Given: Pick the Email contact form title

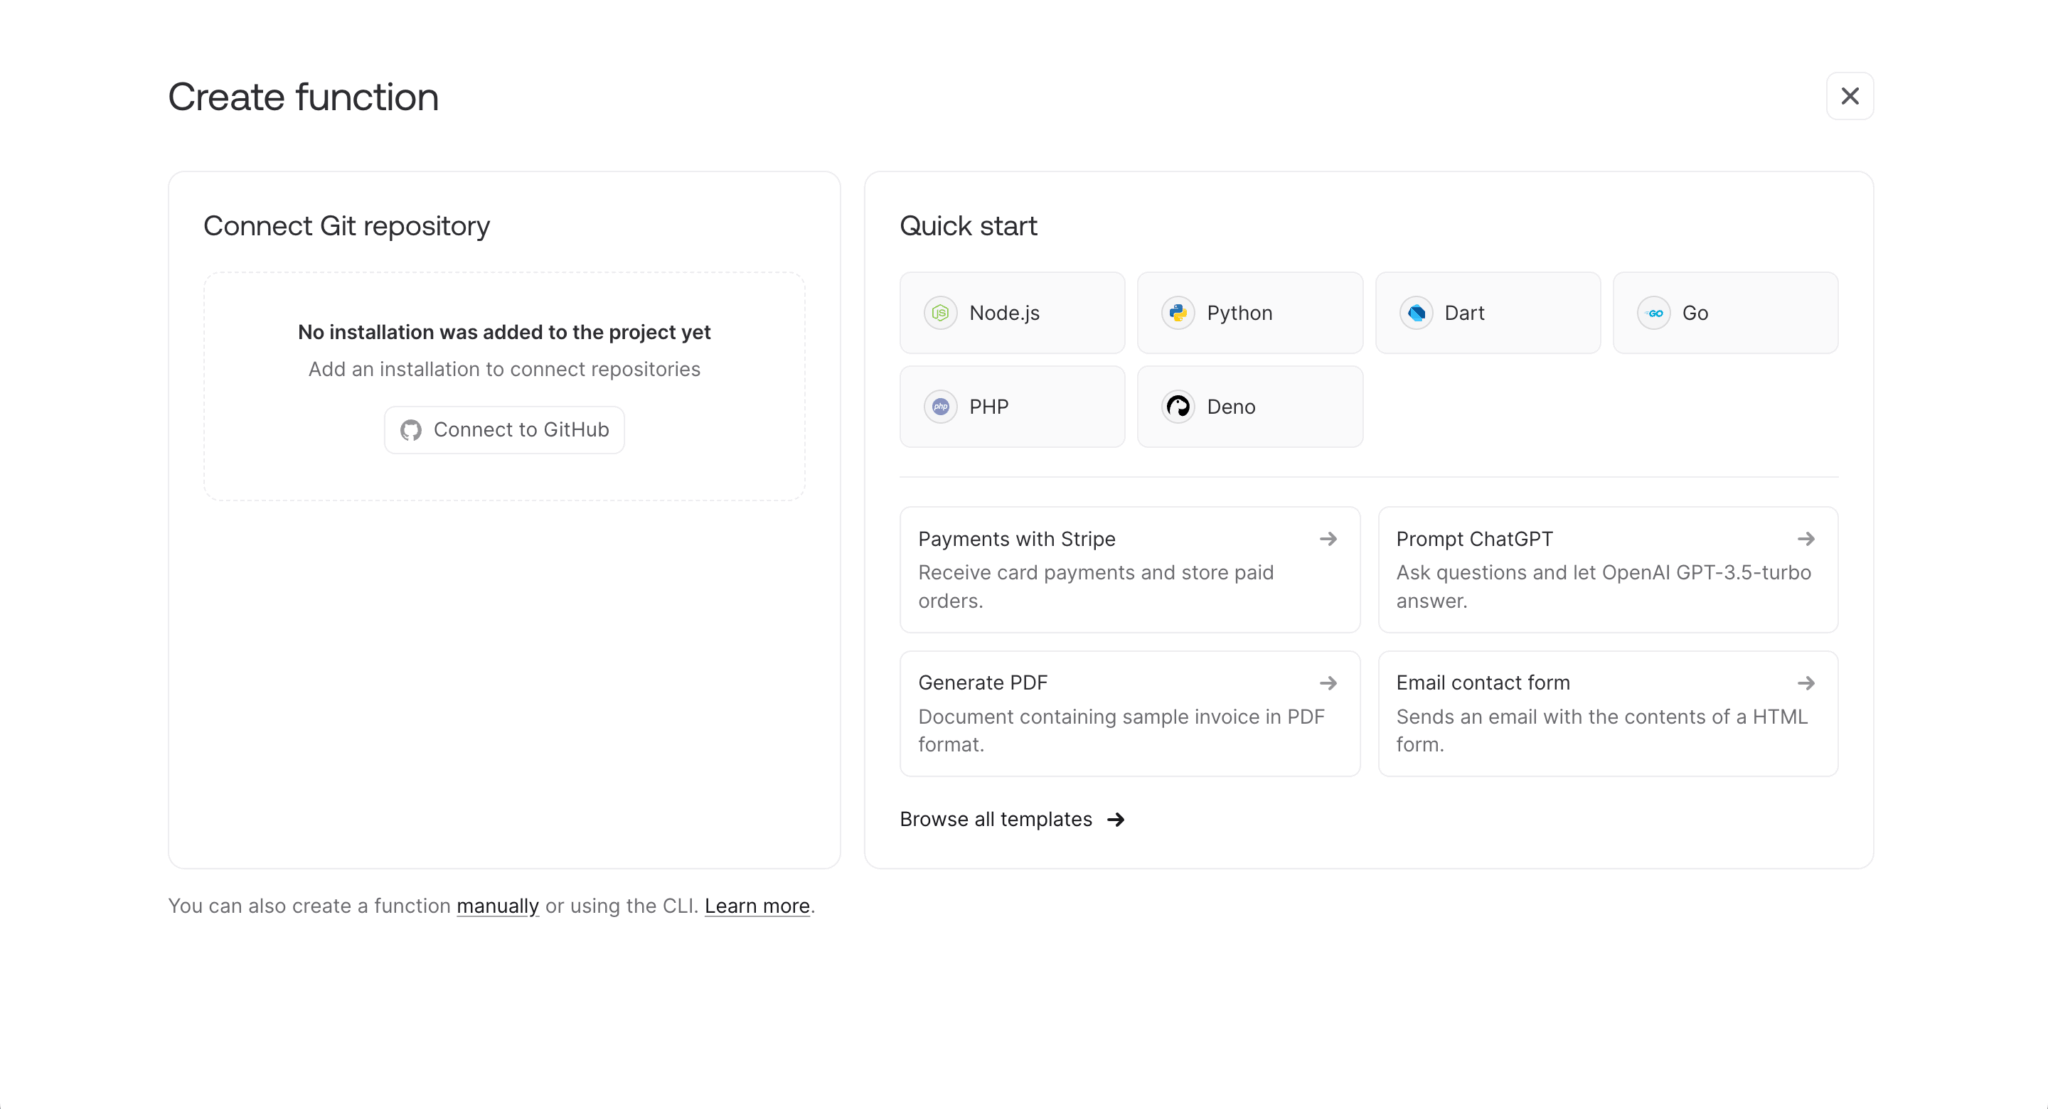Looking at the screenshot, I should click(1482, 683).
